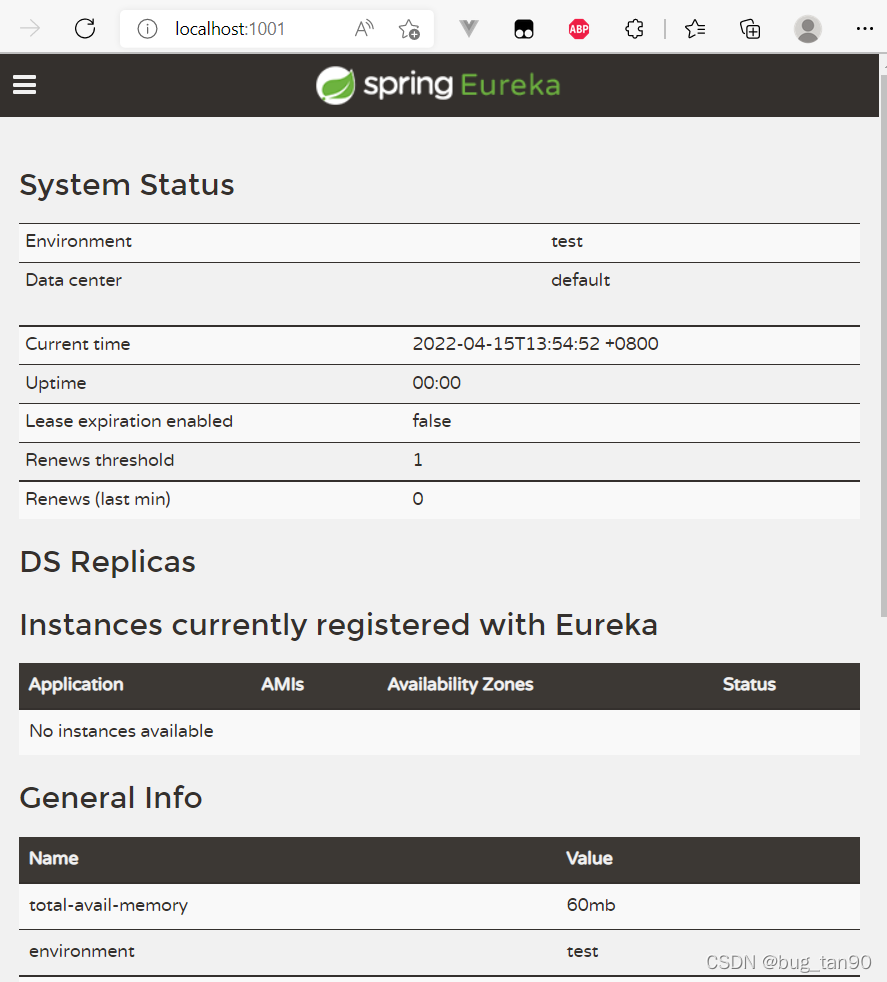
Task: Open Read Aloud icon in address bar
Action: (364, 29)
